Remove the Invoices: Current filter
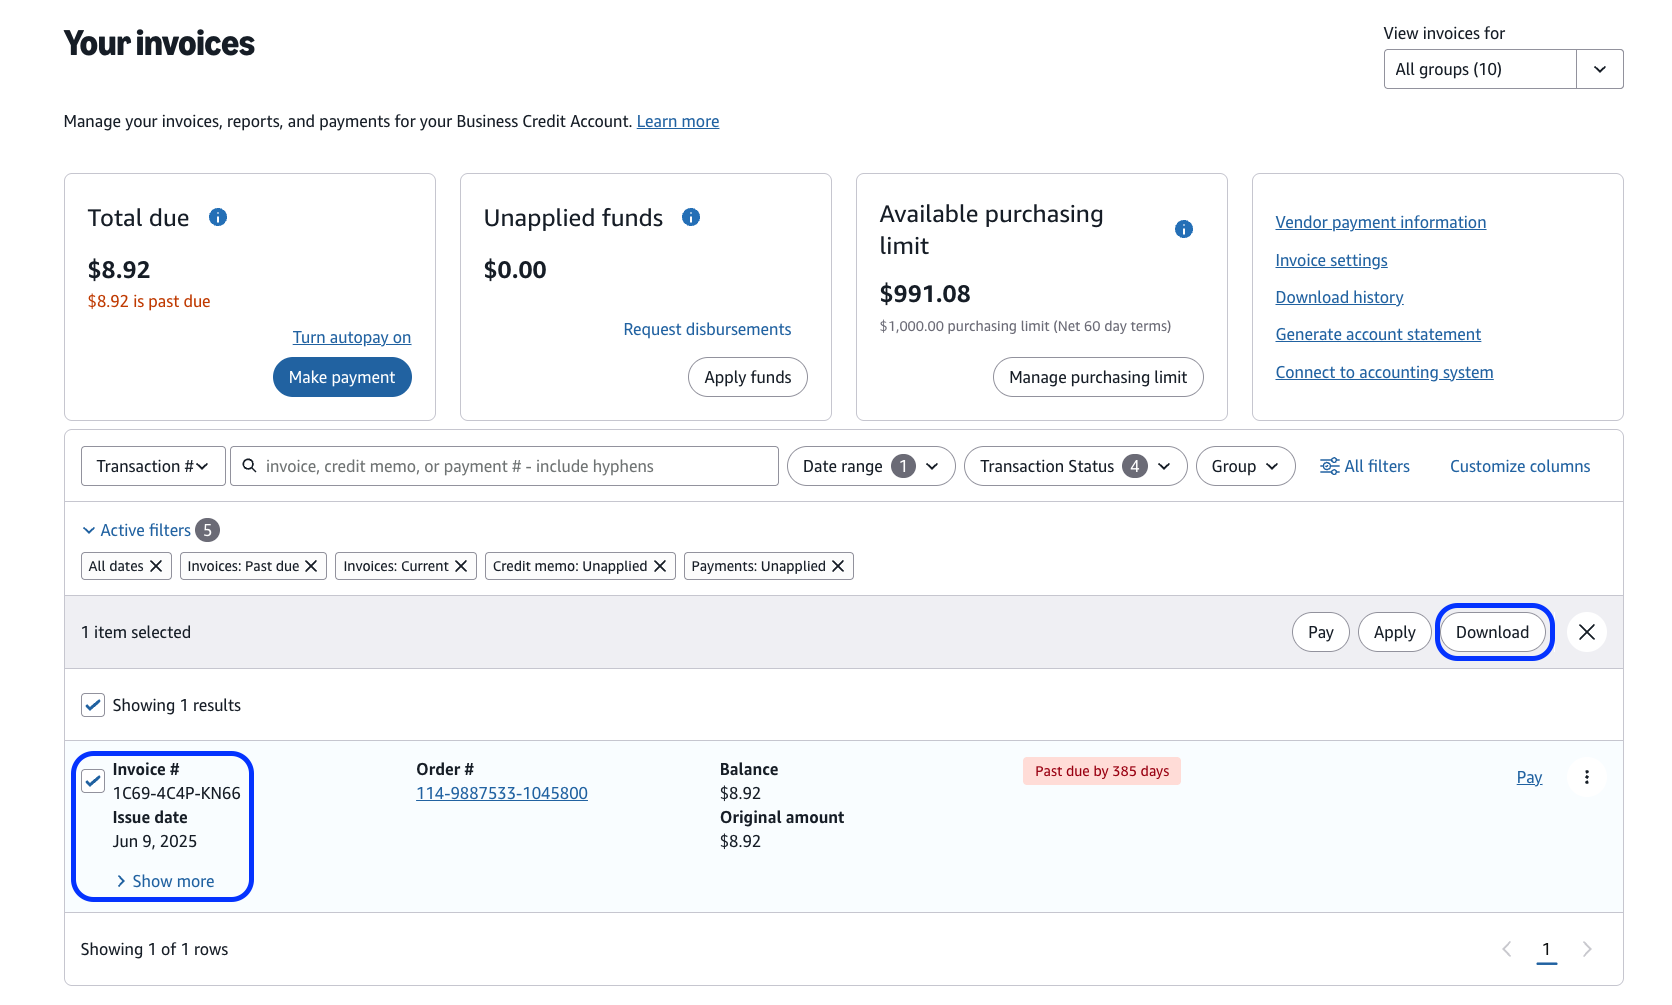1672x1005 pixels. pos(461,566)
